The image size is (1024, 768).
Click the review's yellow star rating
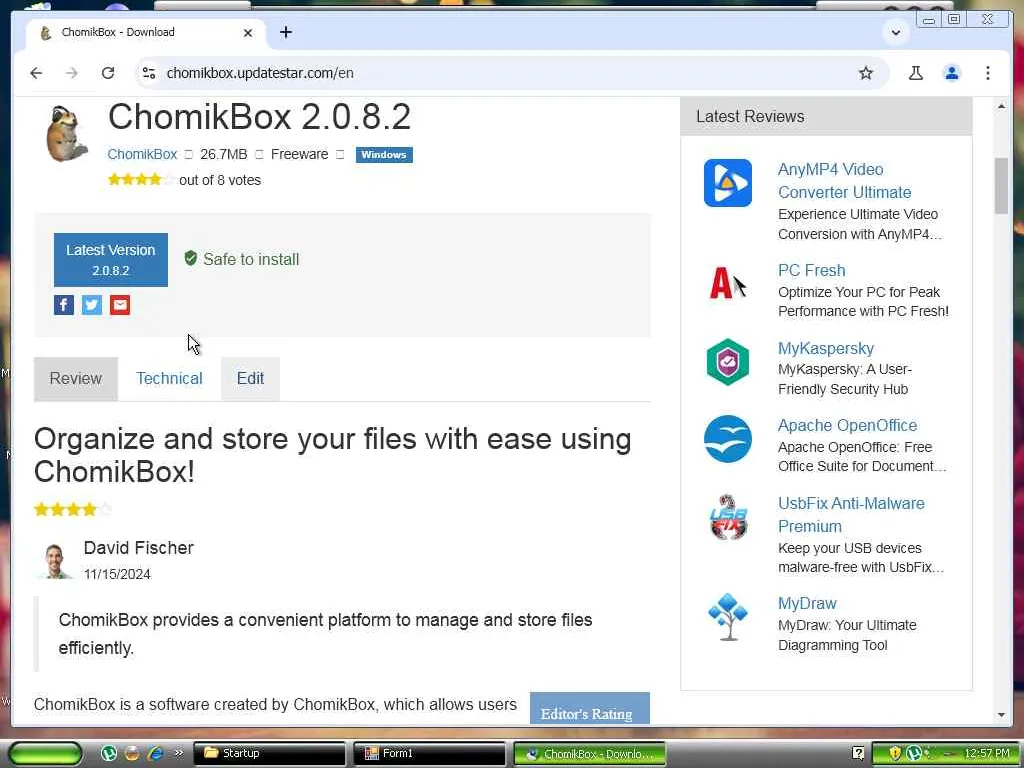73,509
